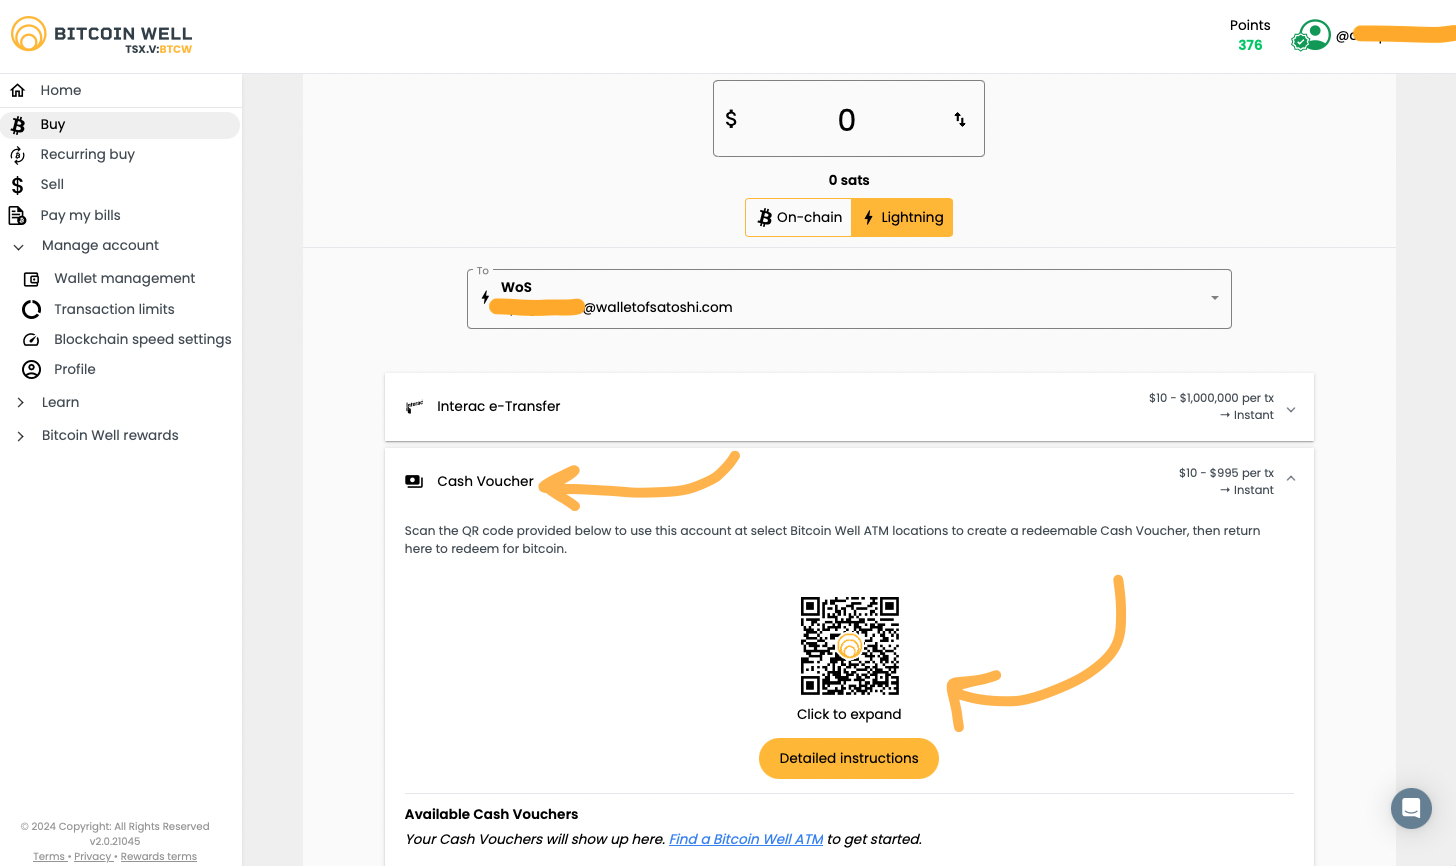This screenshot has width=1456, height=866.
Task: Open the Terms link
Action: (x=49, y=856)
